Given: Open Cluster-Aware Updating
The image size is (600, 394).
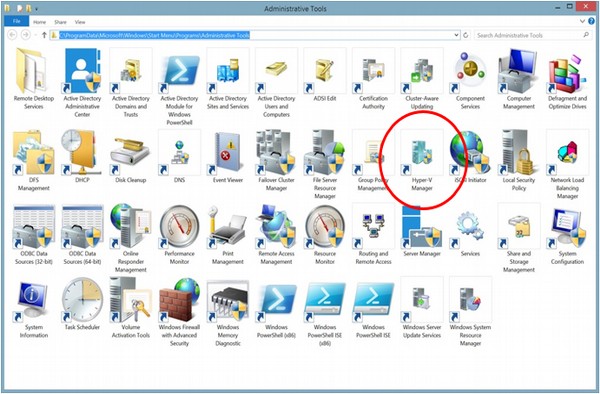Looking at the screenshot, I should [x=422, y=78].
